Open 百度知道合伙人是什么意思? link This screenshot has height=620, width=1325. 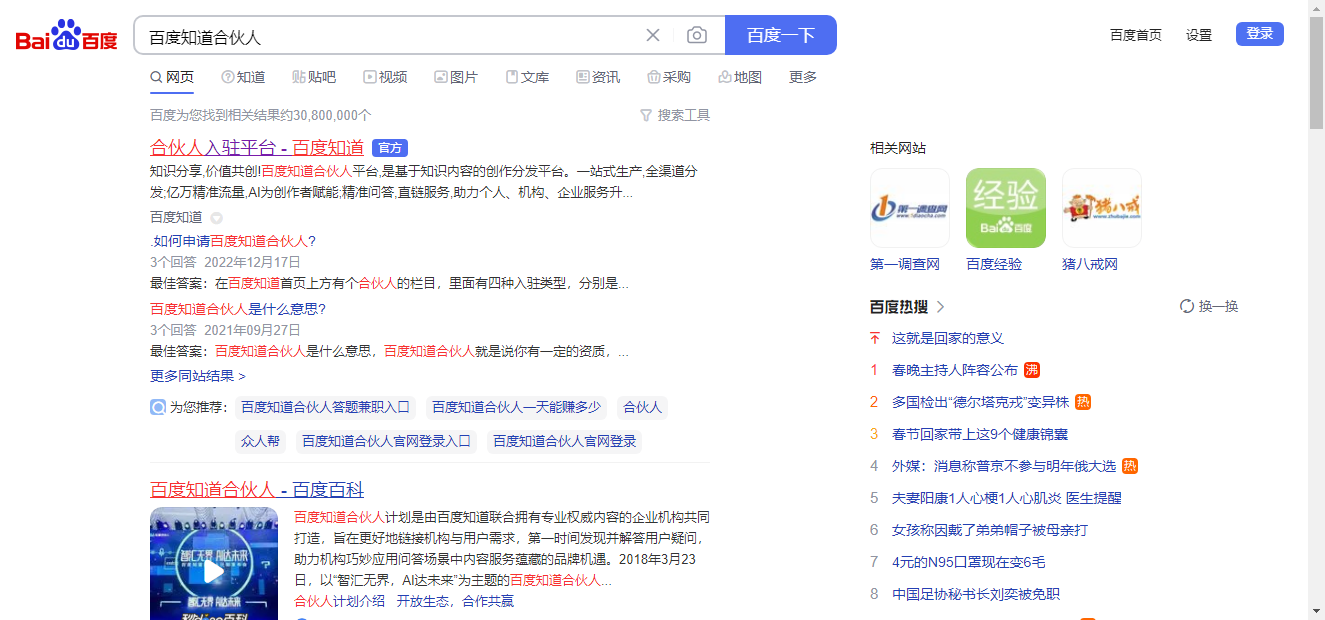click(238, 309)
